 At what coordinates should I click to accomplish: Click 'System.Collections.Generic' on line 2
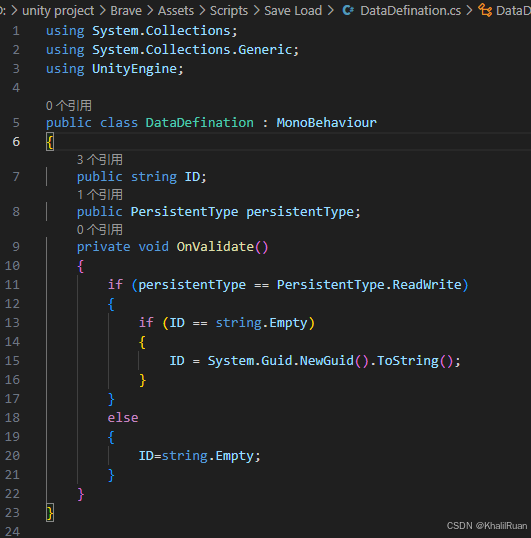tap(192, 50)
